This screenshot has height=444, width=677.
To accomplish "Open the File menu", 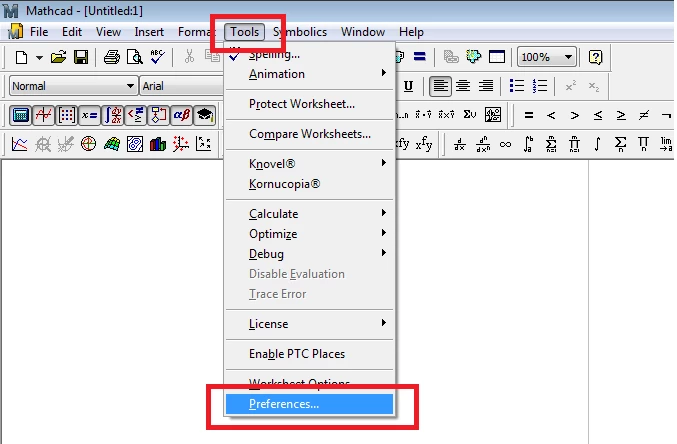I will click(x=39, y=32).
